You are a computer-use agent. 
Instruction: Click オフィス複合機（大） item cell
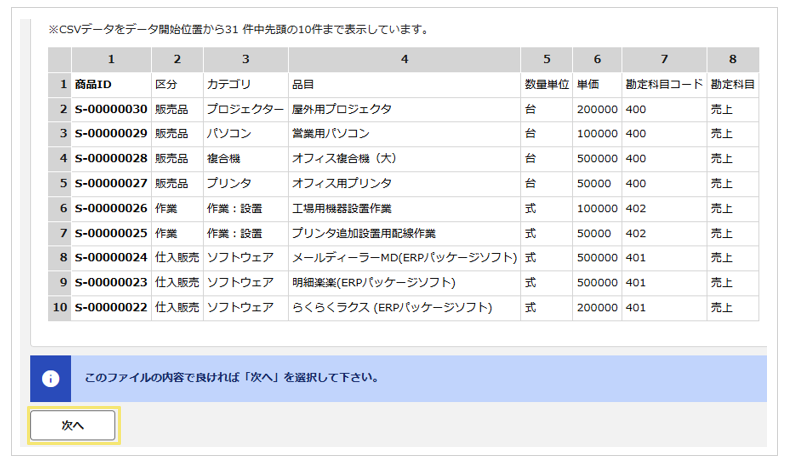click(x=405, y=159)
